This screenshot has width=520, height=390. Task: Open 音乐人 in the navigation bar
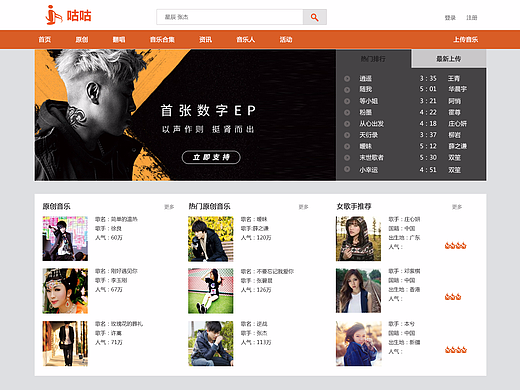(x=246, y=40)
